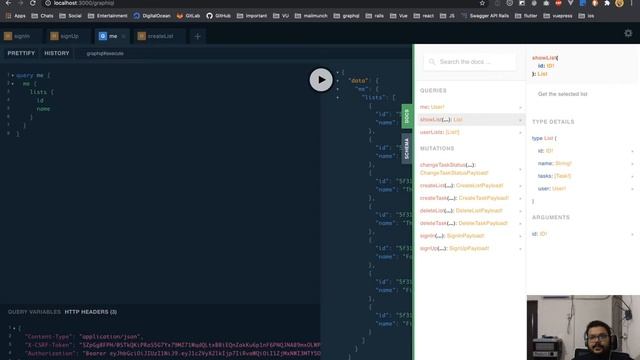
Task: Open the Entertainment bookmark folder
Action: point(107,16)
